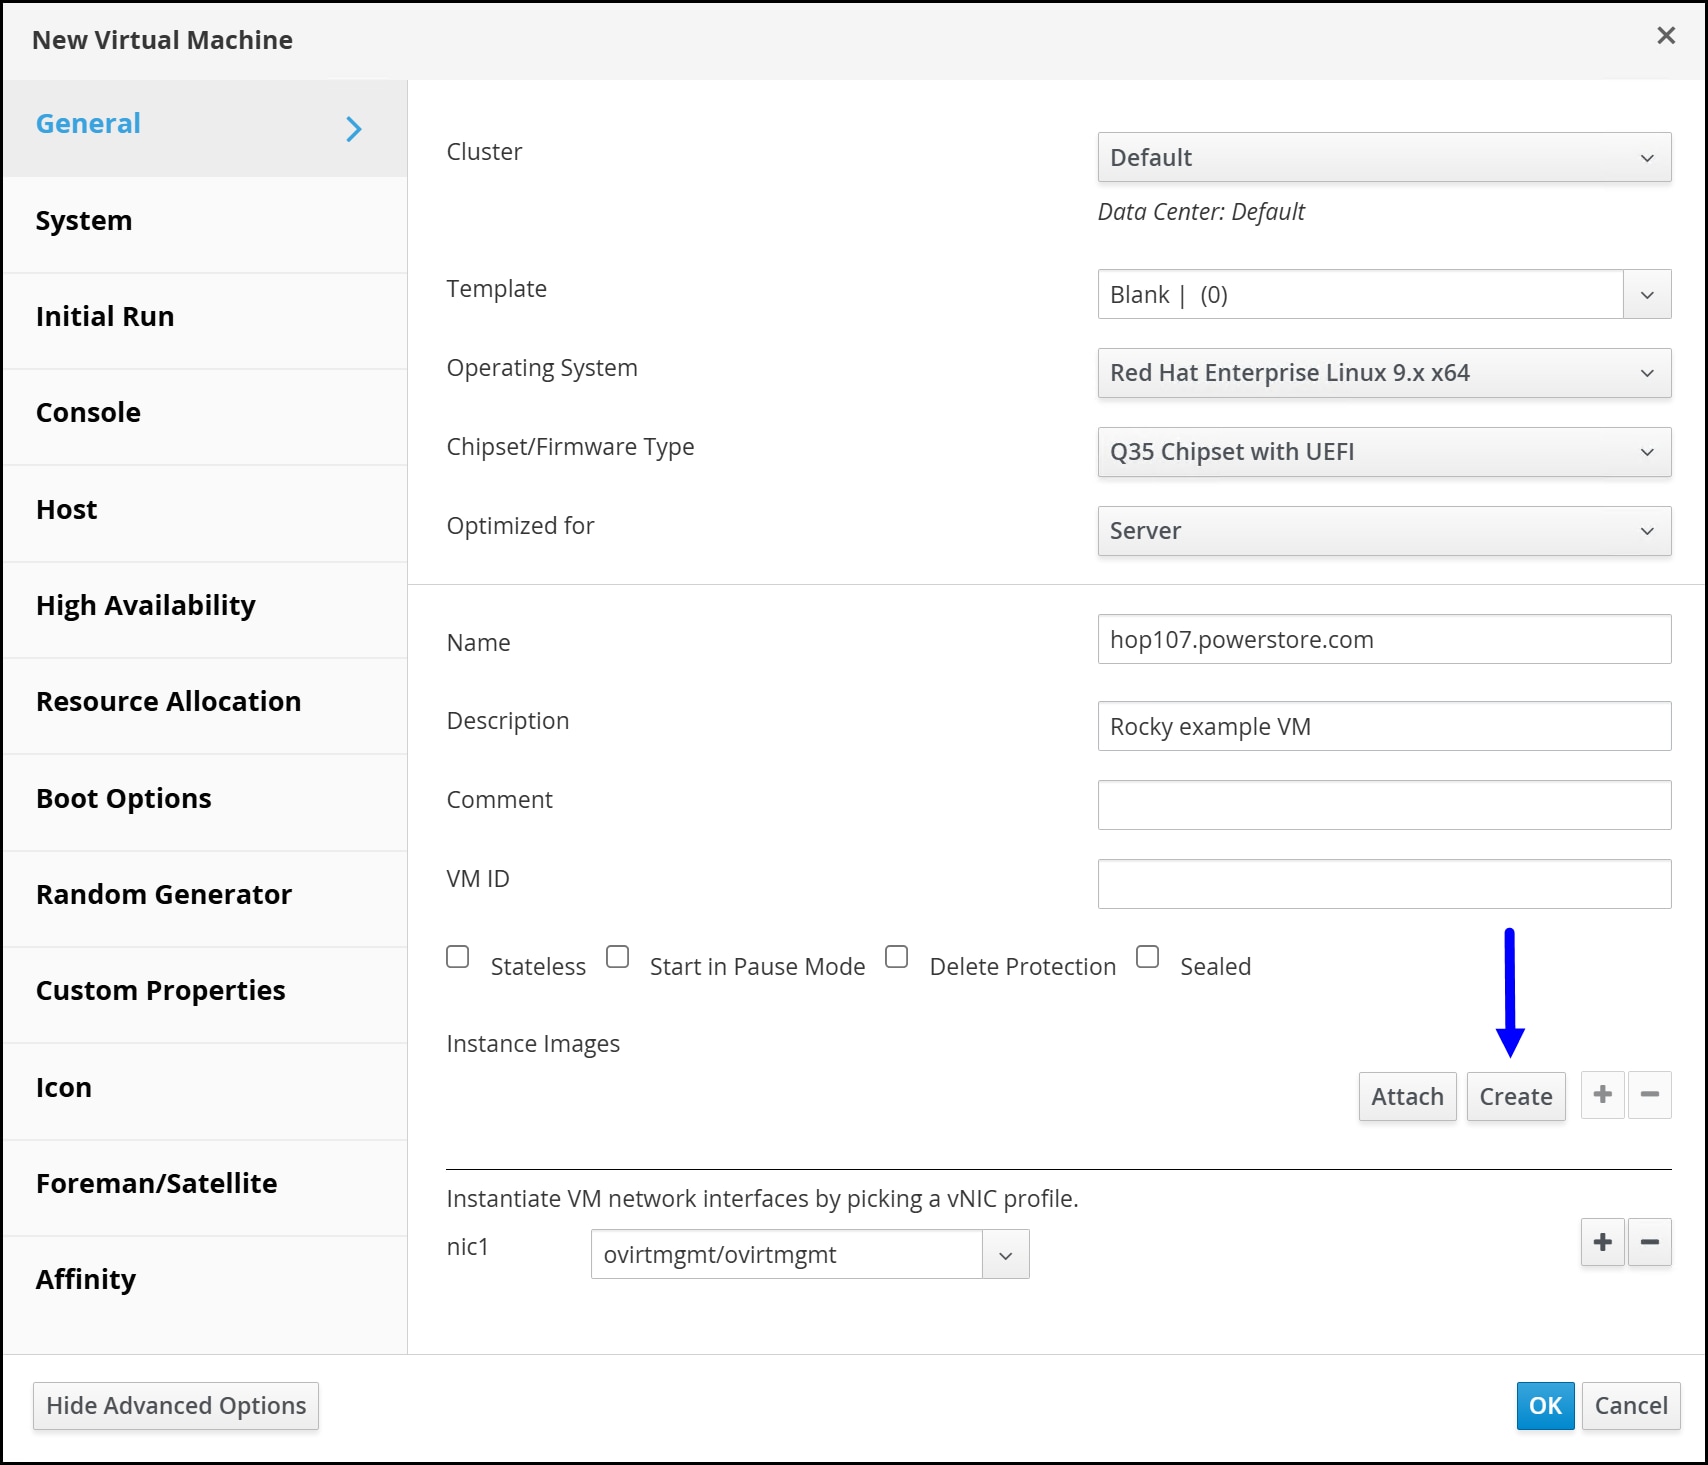Confirm with the OK button
This screenshot has width=1708, height=1465.
1545,1405
